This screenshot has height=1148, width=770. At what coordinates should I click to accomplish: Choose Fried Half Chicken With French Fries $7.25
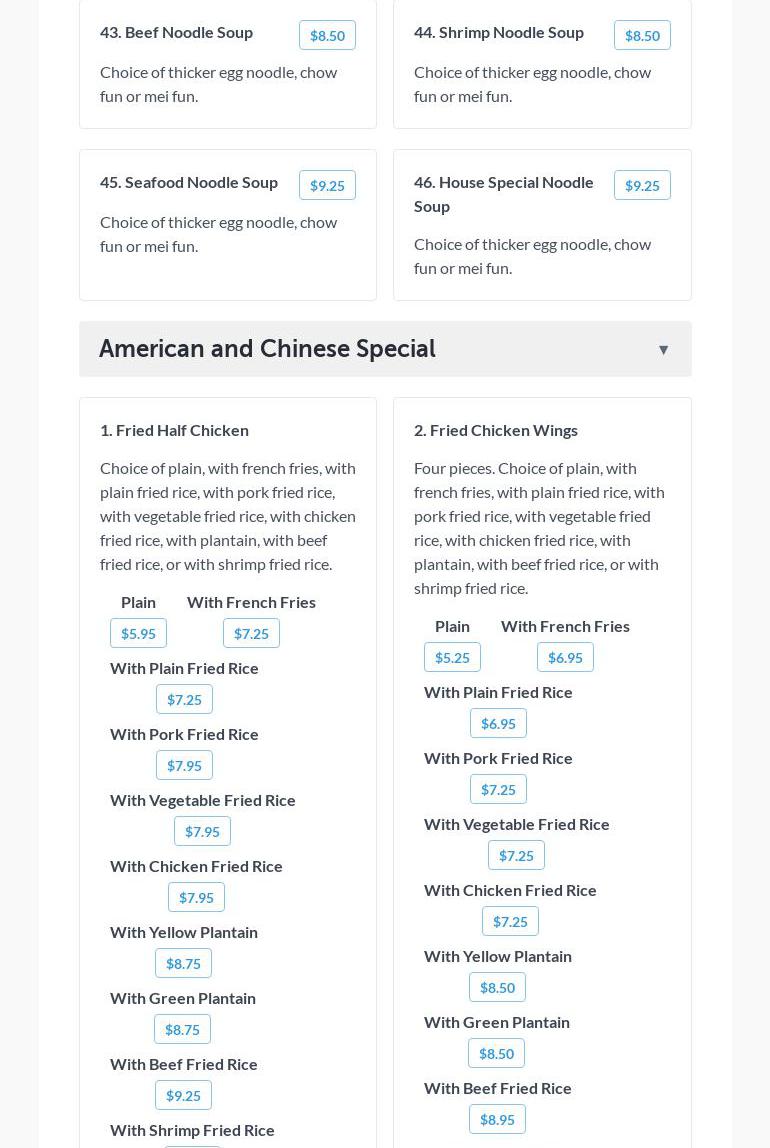pos(251,634)
